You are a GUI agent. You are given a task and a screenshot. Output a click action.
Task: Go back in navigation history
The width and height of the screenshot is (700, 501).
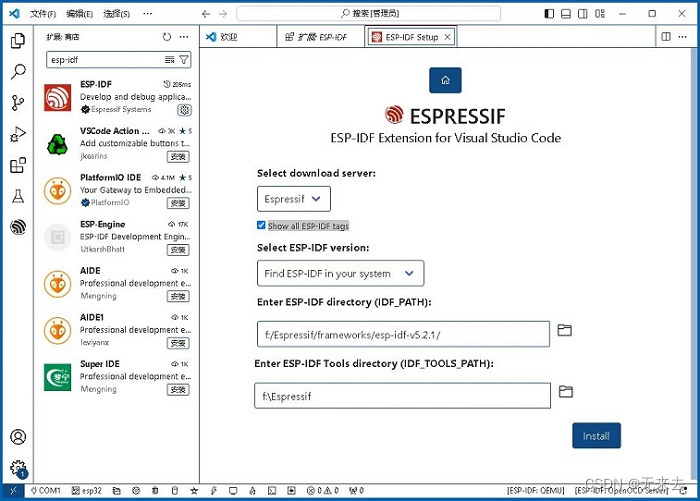coord(206,14)
